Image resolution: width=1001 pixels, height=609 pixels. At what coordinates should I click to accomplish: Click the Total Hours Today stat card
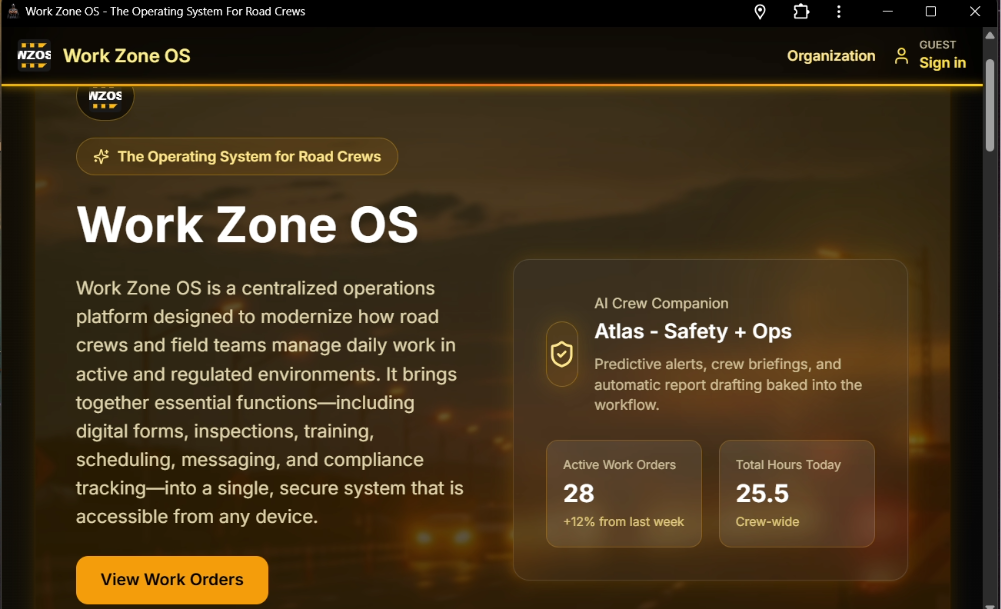point(797,493)
